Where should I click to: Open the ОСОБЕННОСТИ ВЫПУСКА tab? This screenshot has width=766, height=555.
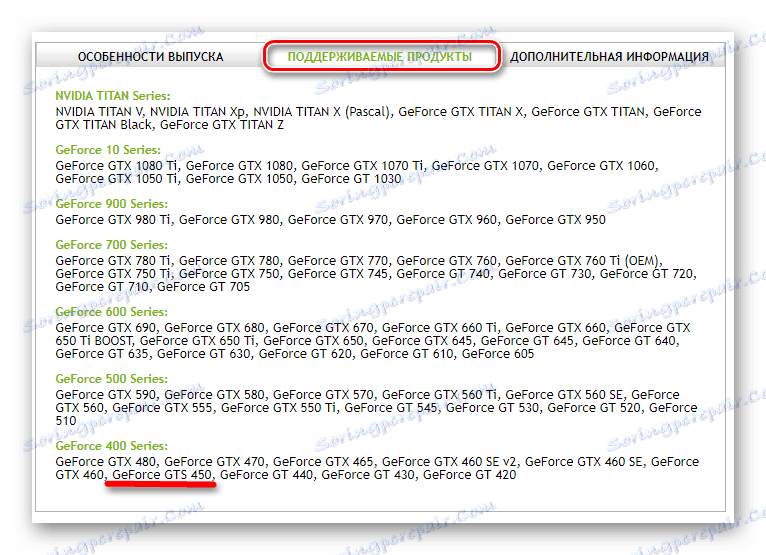[x=150, y=57]
